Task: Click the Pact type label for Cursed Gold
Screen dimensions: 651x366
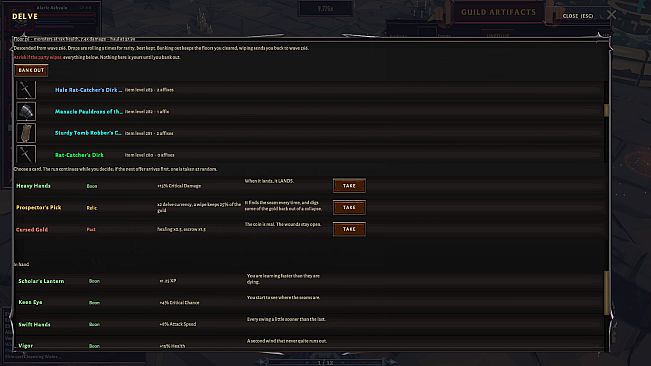Action: pos(91,229)
